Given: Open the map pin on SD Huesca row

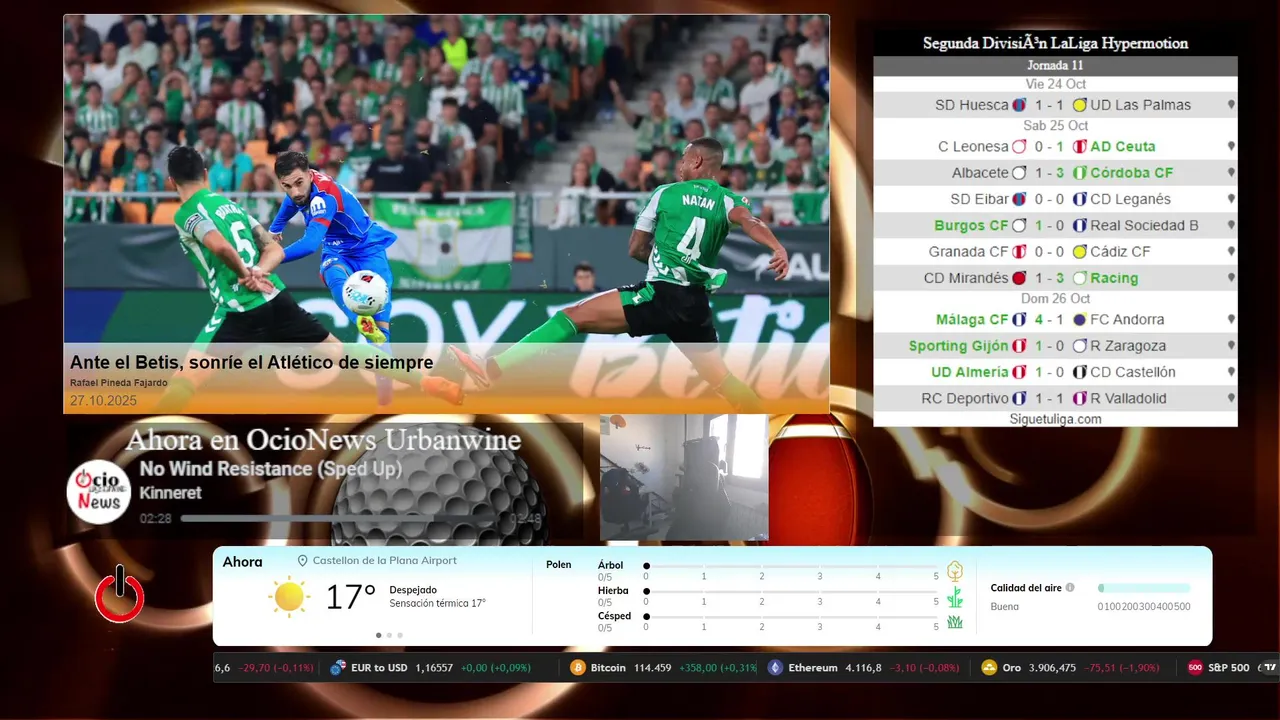Looking at the screenshot, I should click(1231, 105).
